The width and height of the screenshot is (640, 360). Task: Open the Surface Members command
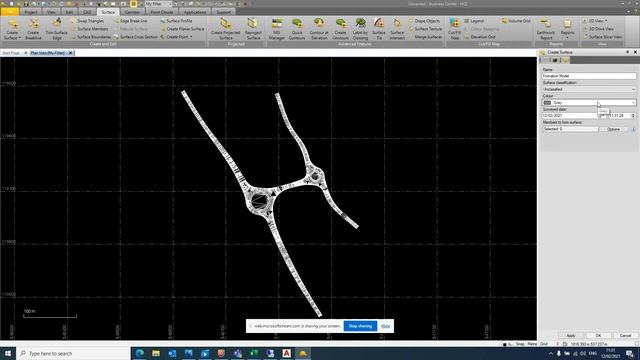coord(89,29)
